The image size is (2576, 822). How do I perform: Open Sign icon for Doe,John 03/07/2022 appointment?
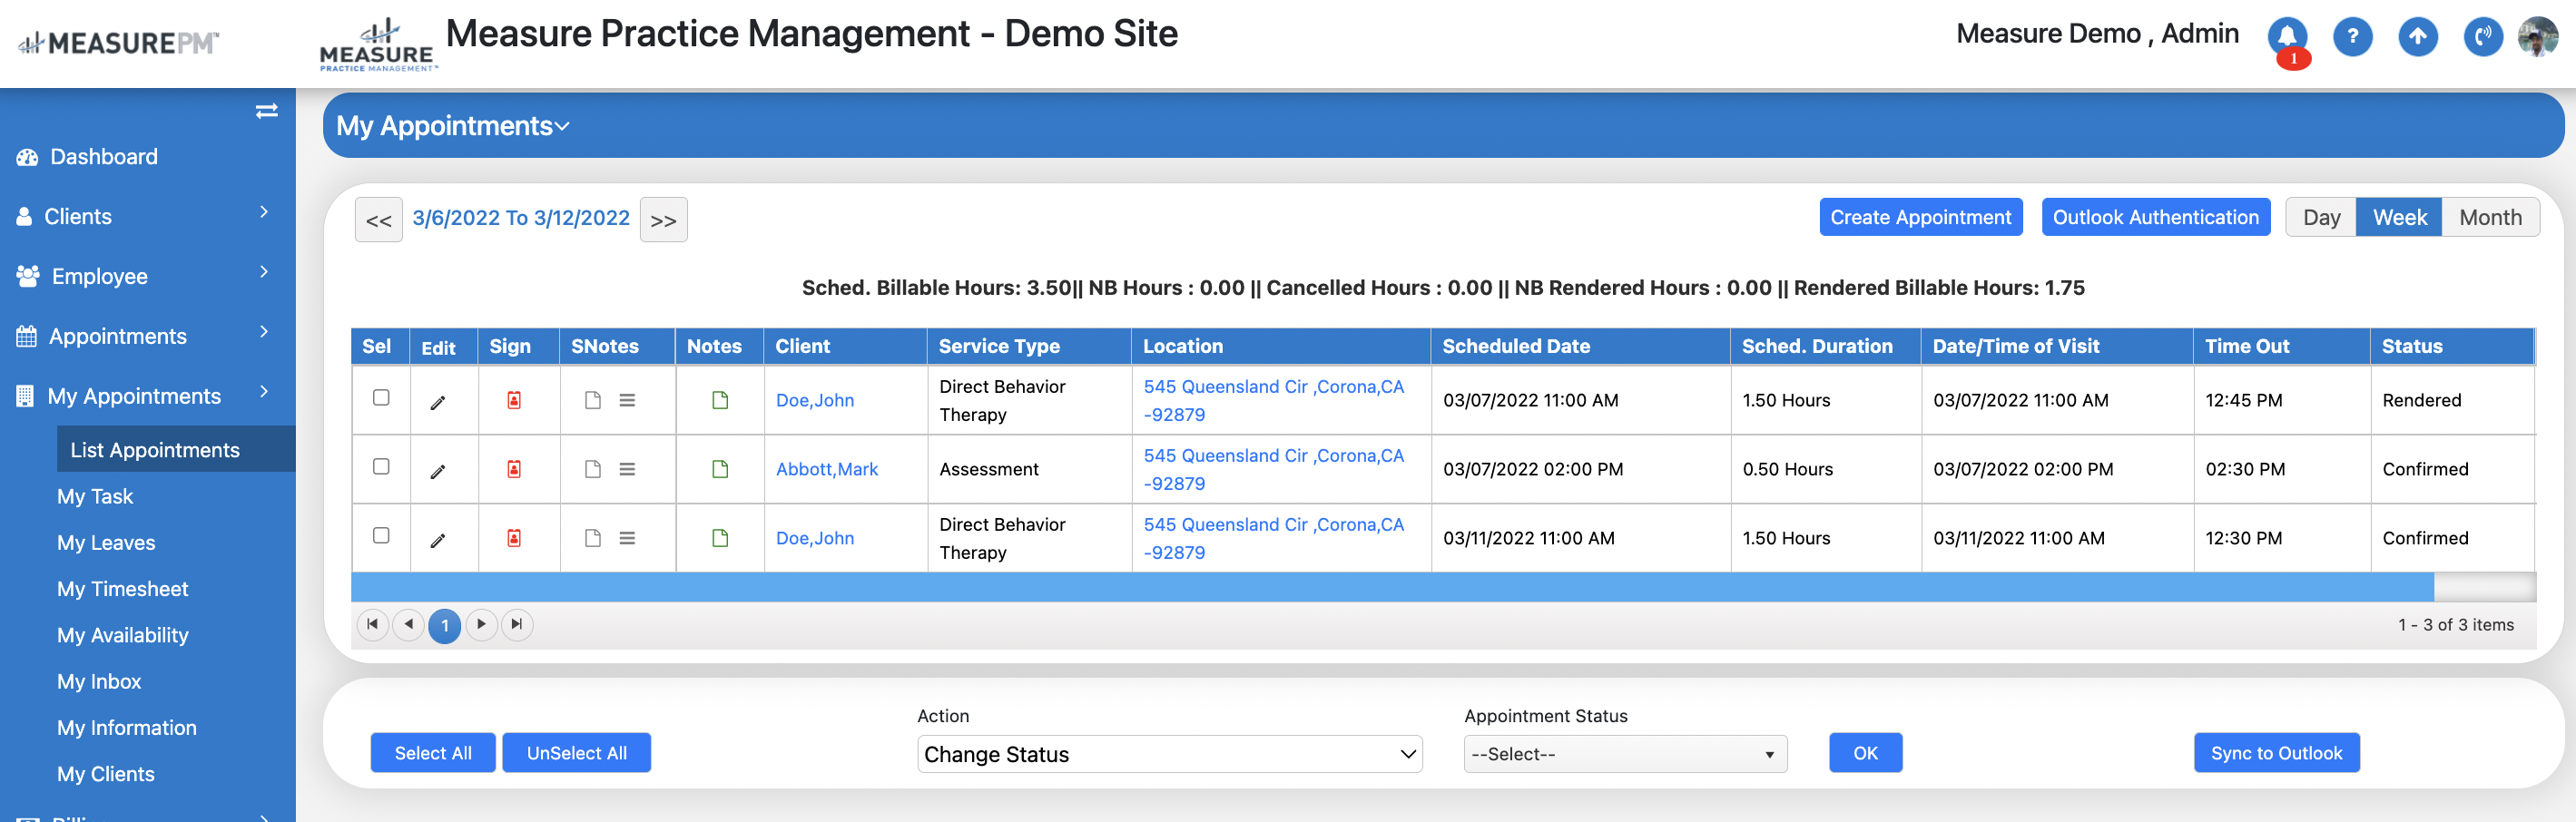[514, 400]
